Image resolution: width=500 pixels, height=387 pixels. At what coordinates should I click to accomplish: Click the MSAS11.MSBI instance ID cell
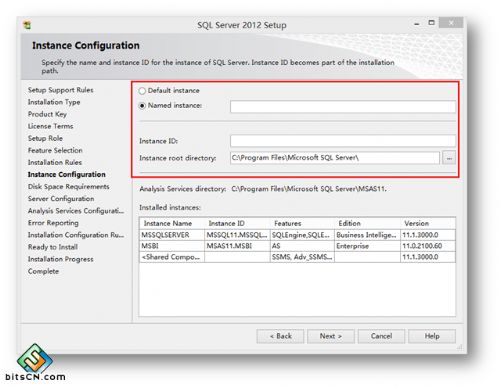pos(237,246)
